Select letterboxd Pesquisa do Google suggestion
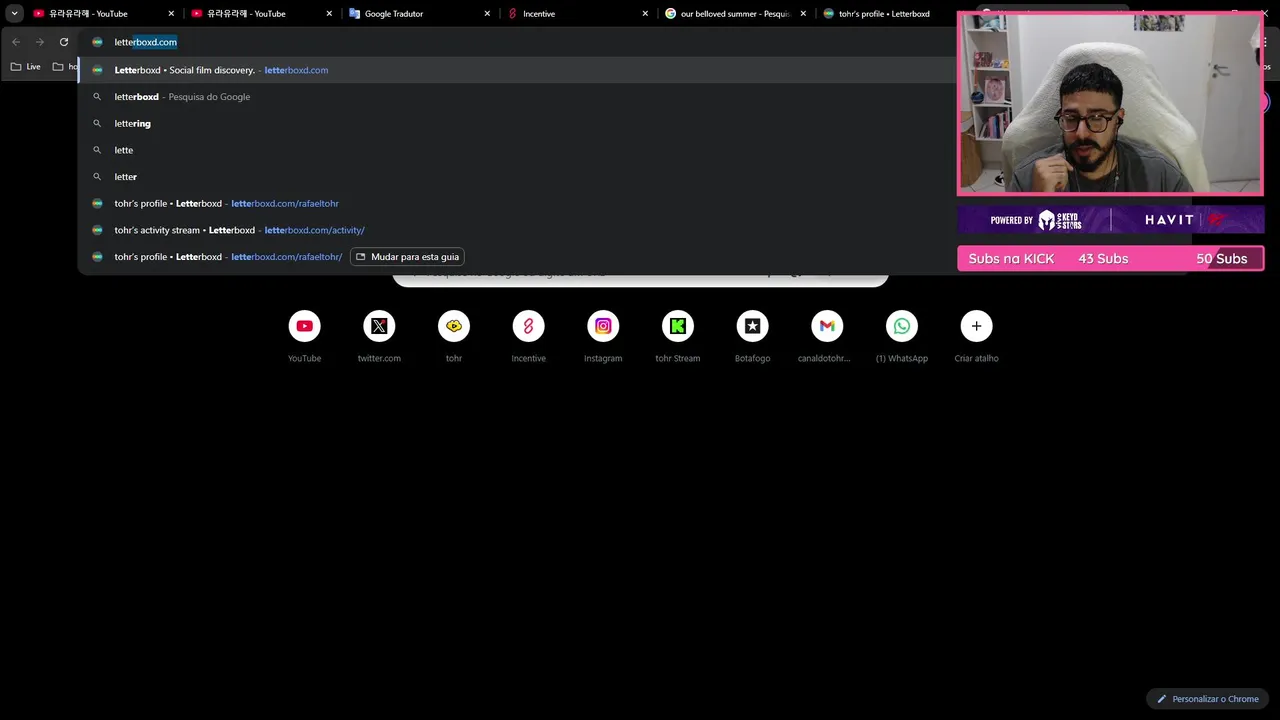This screenshot has height=720, width=1280. pos(516,97)
